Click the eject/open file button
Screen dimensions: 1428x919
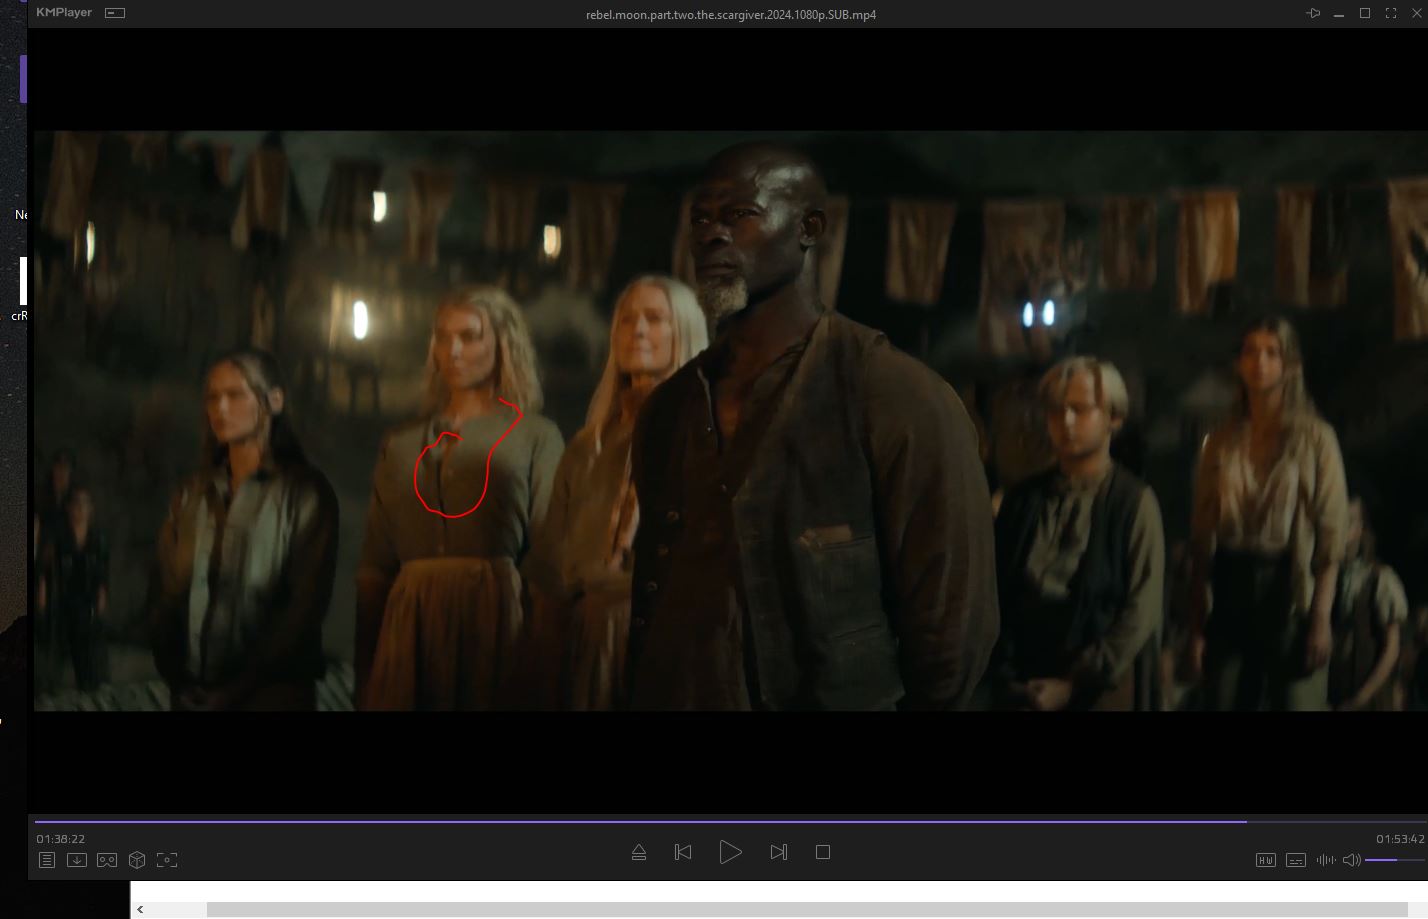639,853
